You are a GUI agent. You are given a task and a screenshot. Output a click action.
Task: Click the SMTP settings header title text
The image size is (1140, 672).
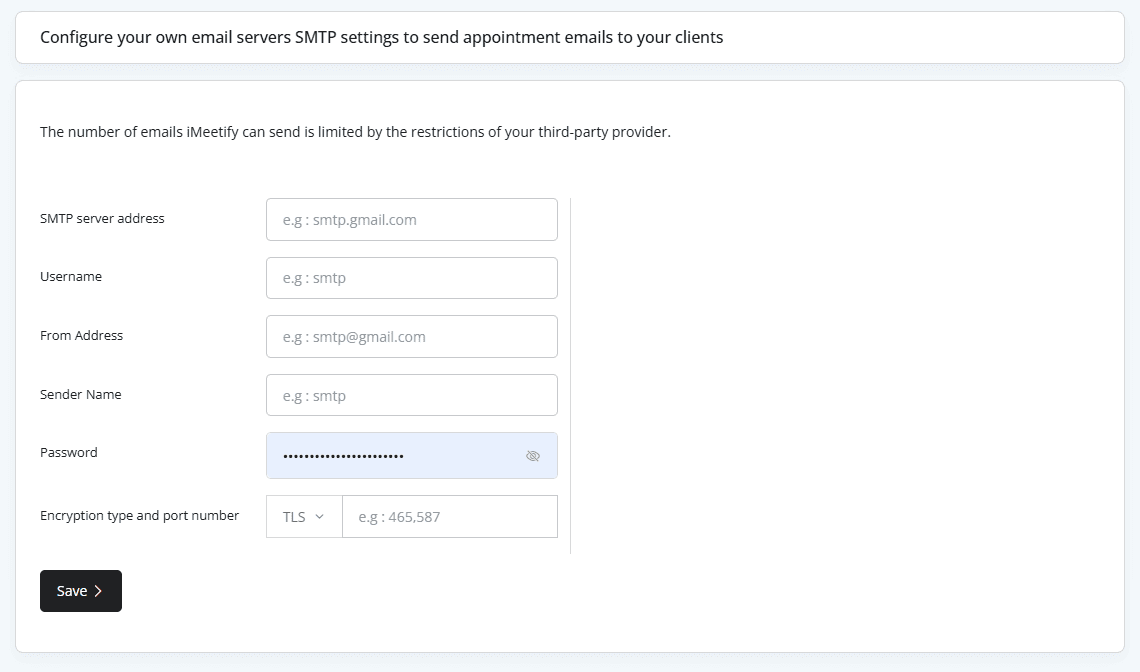pos(381,38)
